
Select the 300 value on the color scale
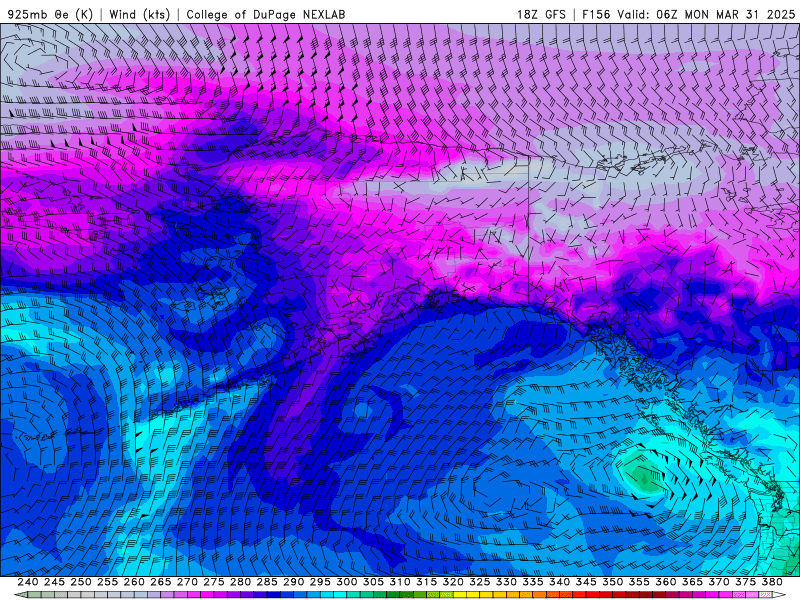coord(347,582)
